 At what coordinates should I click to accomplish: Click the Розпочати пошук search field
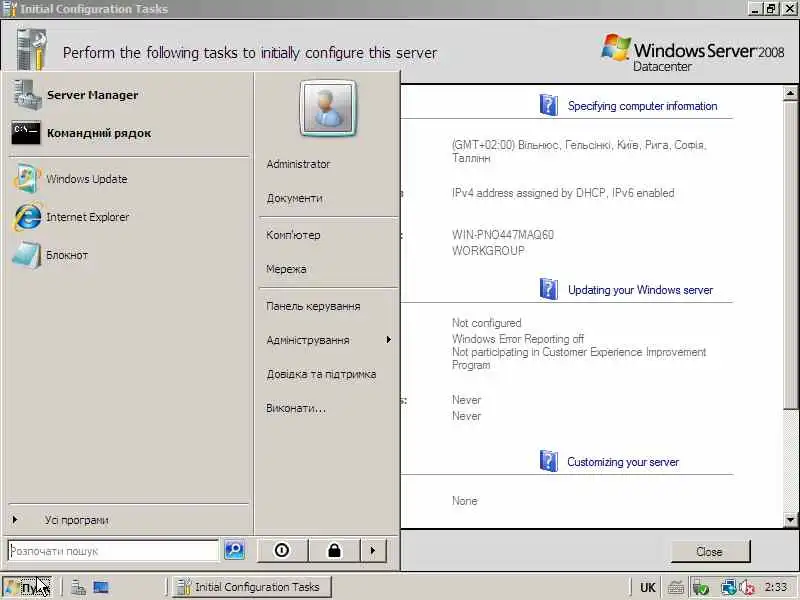click(113, 551)
